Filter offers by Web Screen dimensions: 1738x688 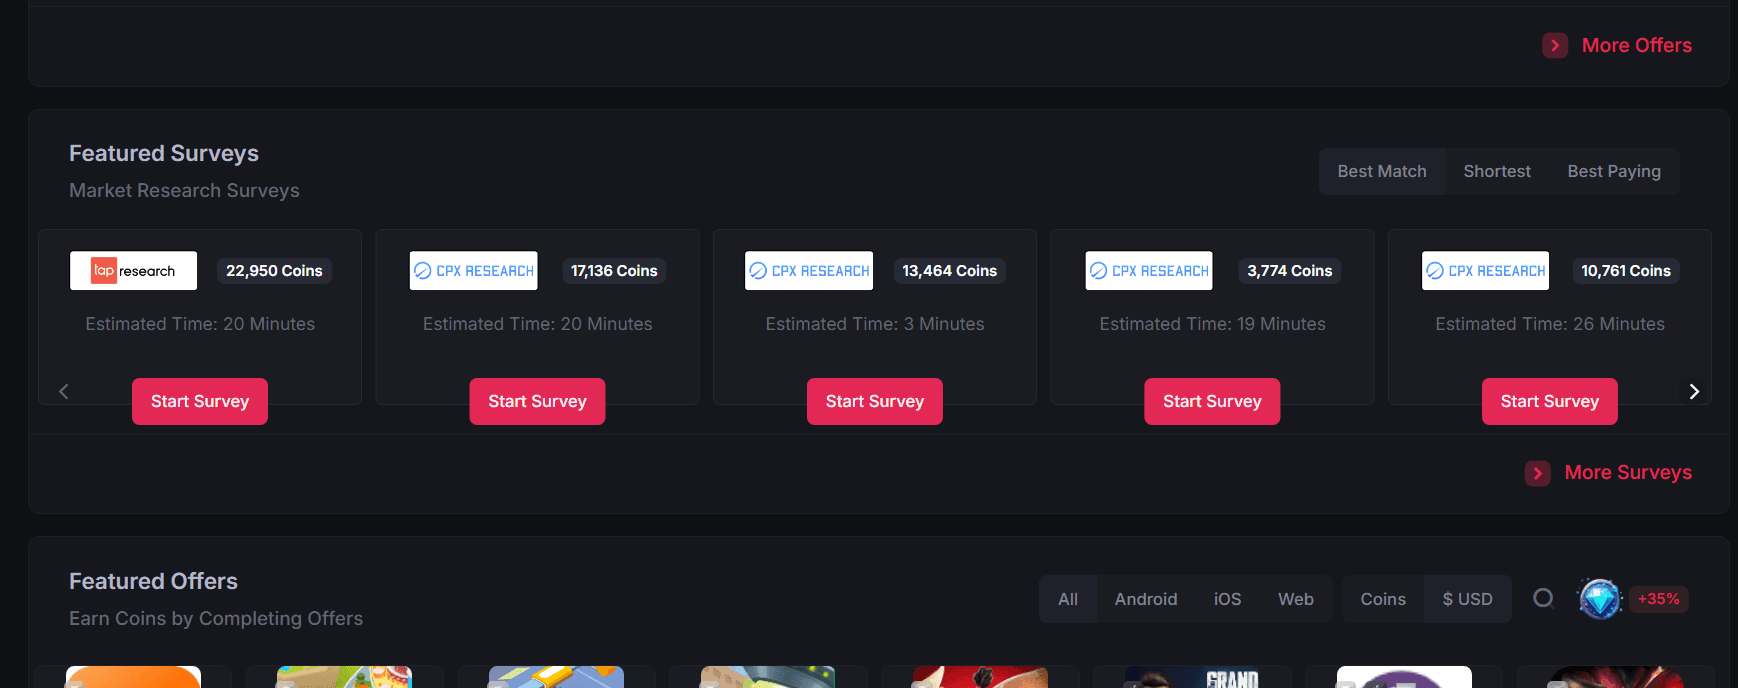click(1296, 599)
